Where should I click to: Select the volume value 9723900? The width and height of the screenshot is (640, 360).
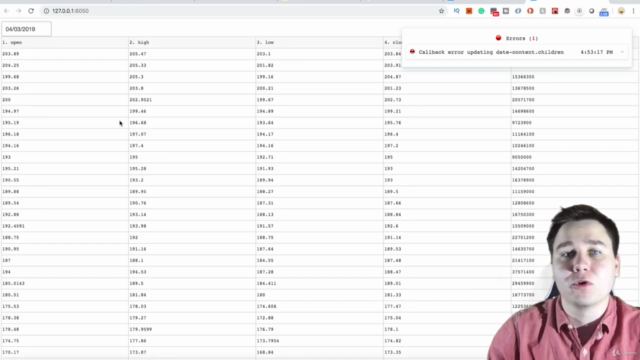click(522, 122)
